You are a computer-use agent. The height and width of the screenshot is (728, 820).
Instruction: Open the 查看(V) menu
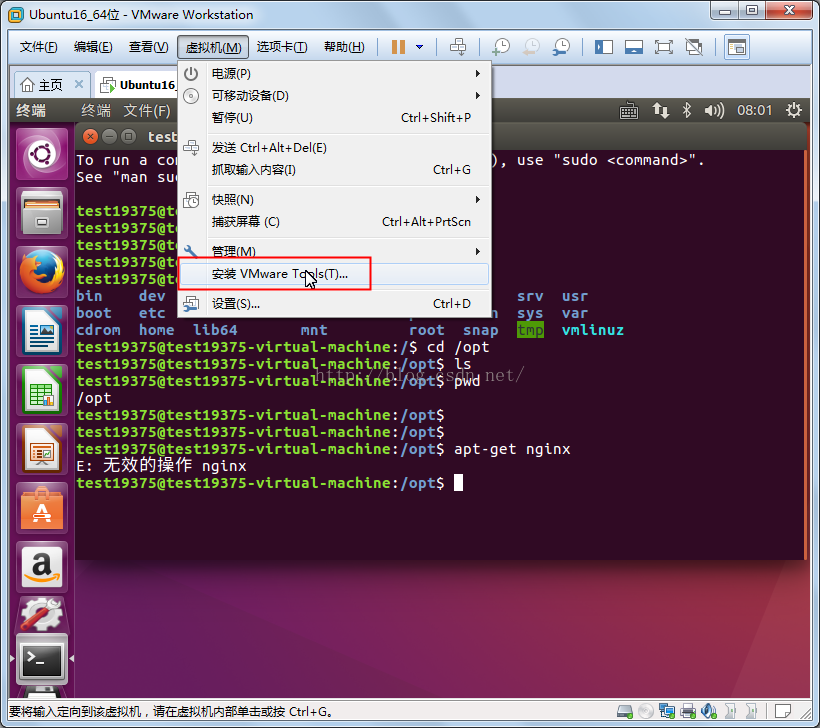149,47
